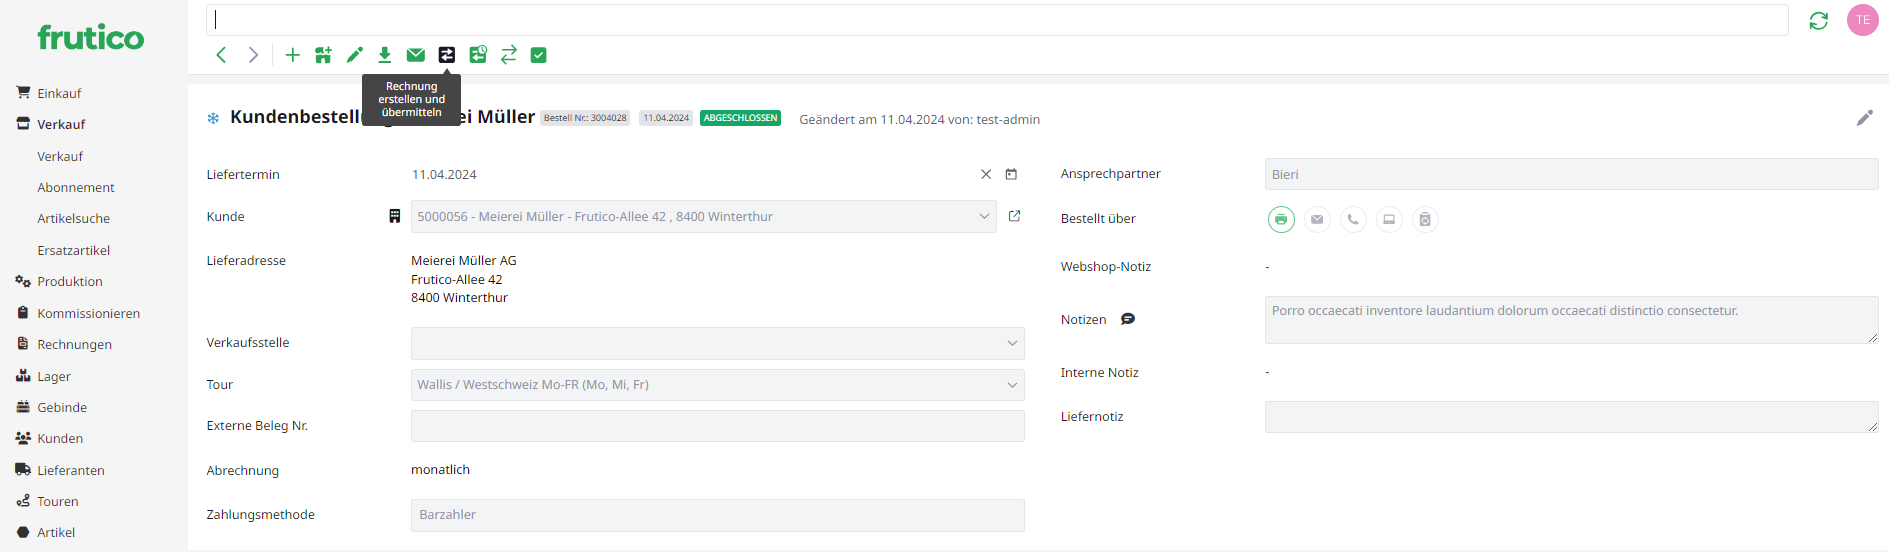Image resolution: width=1889 pixels, height=552 pixels.
Task: Open the Tour dropdown
Action: click(x=1012, y=385)
